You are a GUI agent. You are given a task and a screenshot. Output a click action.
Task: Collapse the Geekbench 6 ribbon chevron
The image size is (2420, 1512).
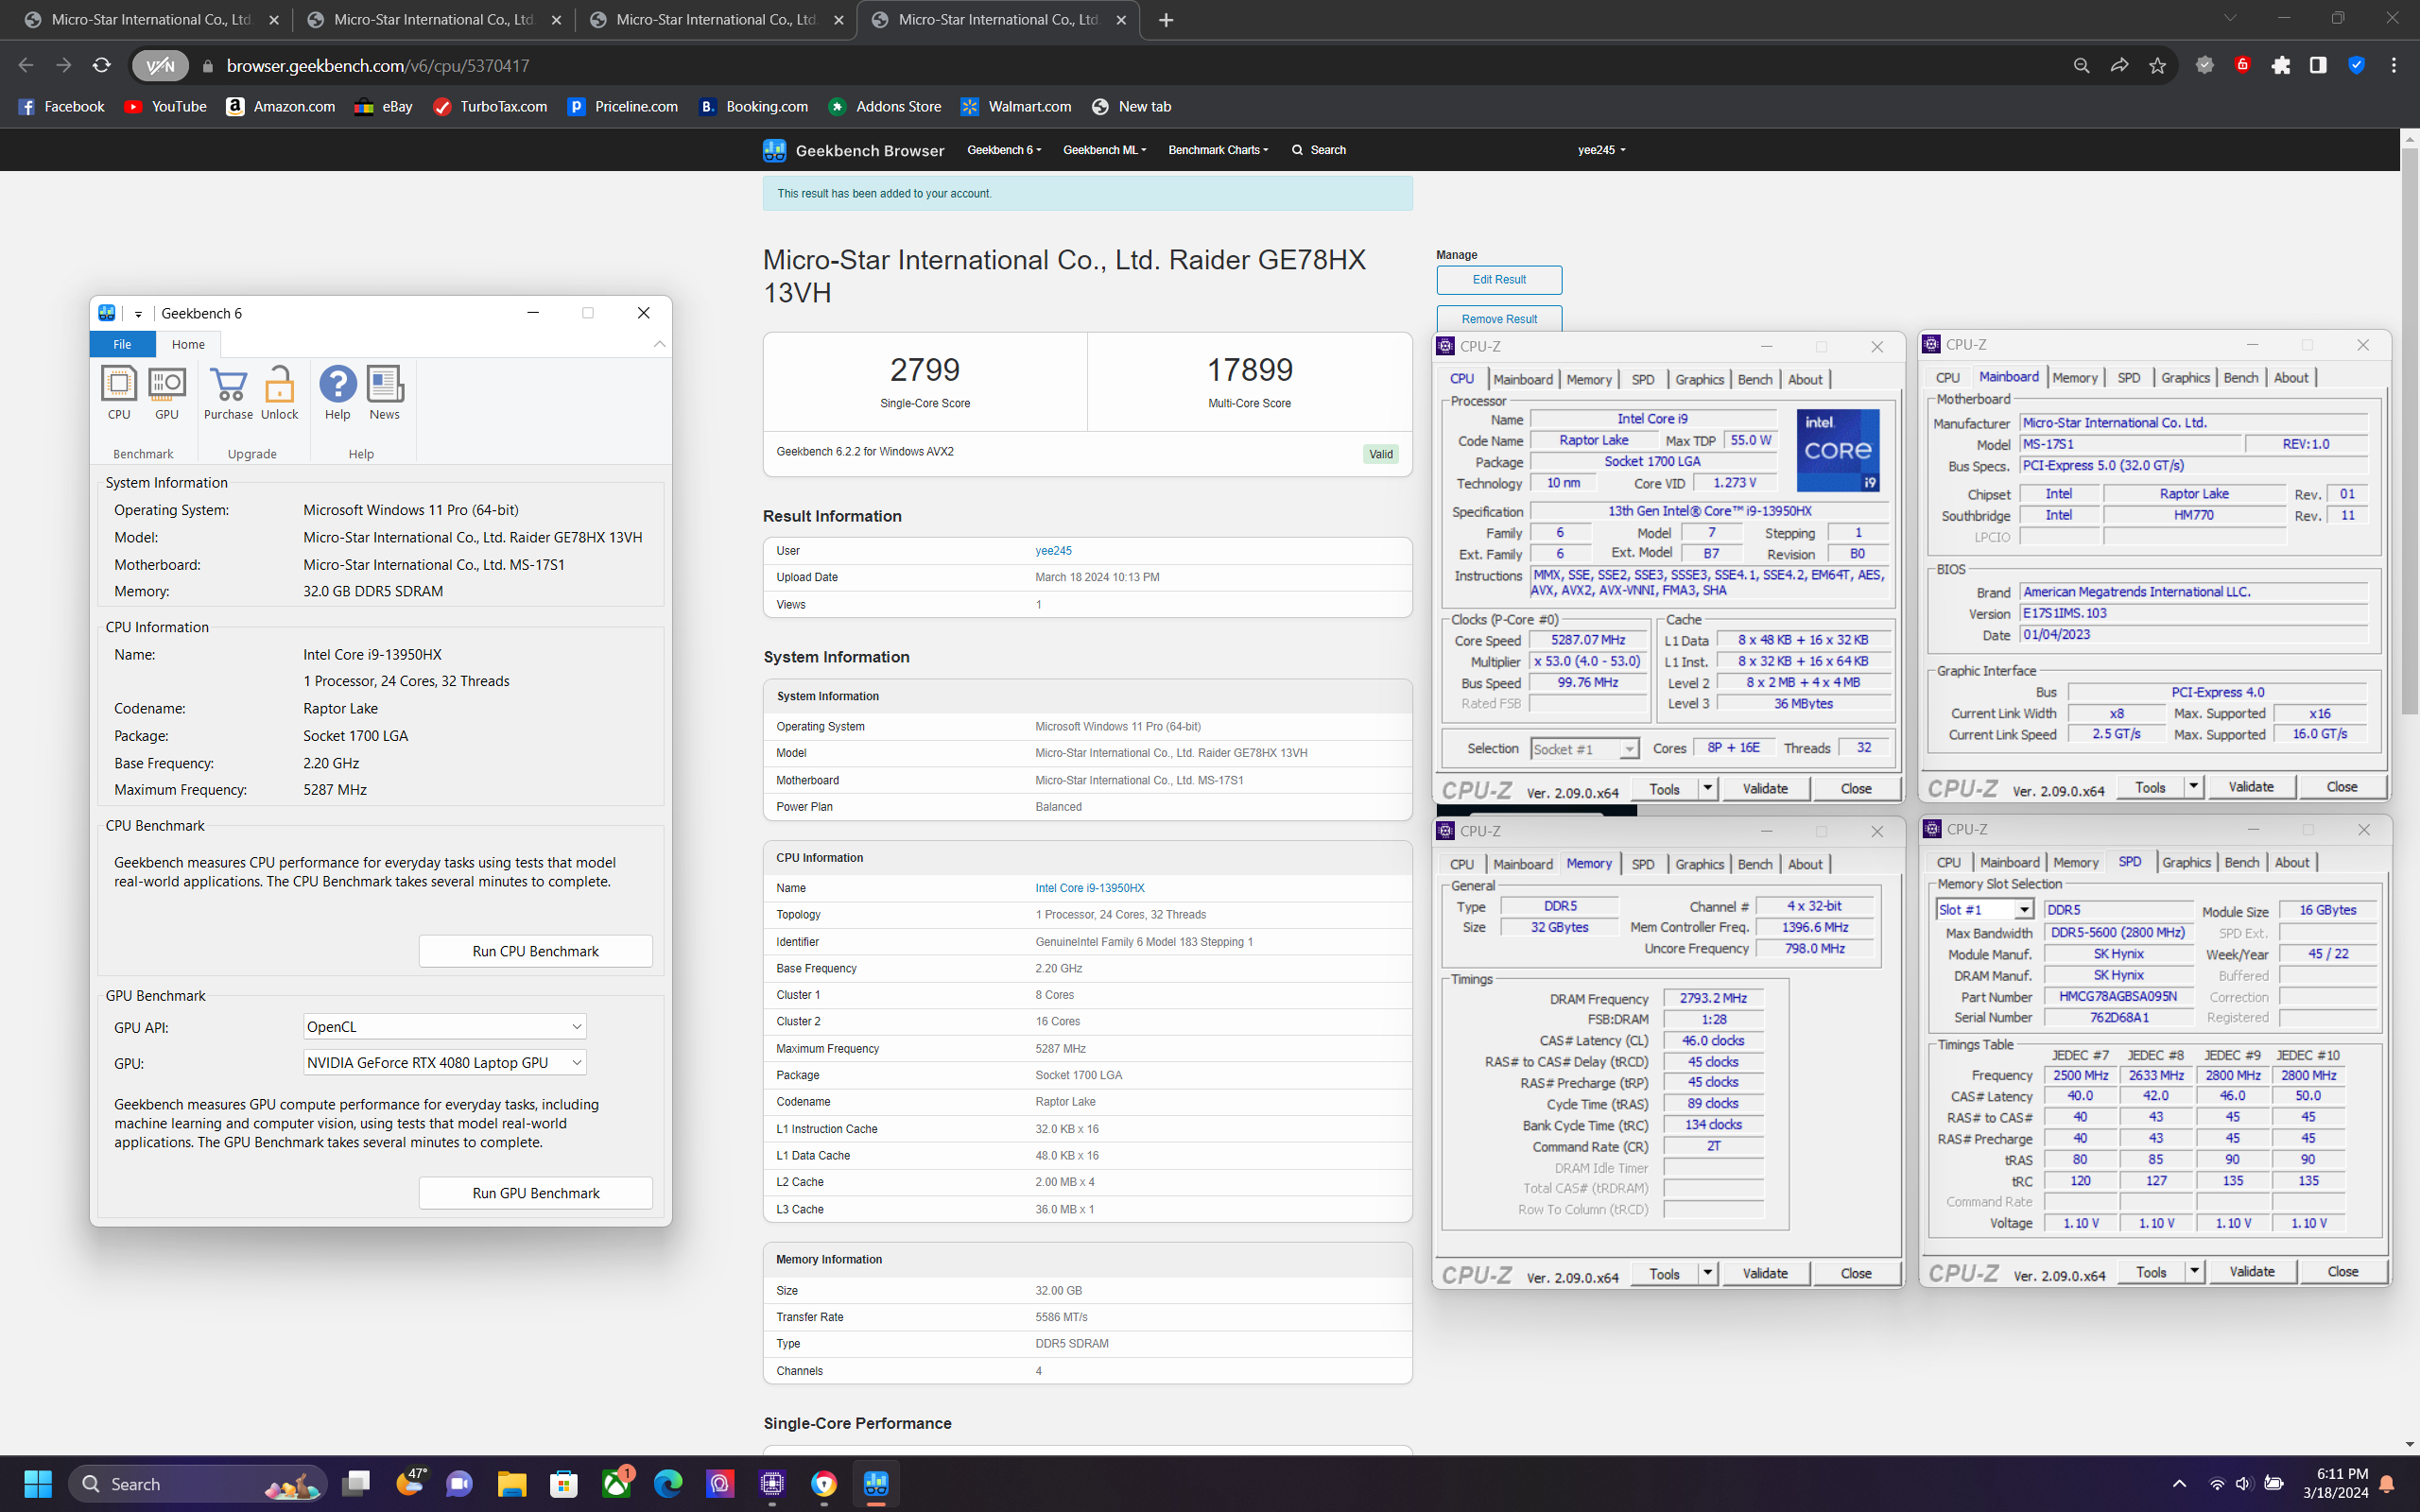[659, 344]
